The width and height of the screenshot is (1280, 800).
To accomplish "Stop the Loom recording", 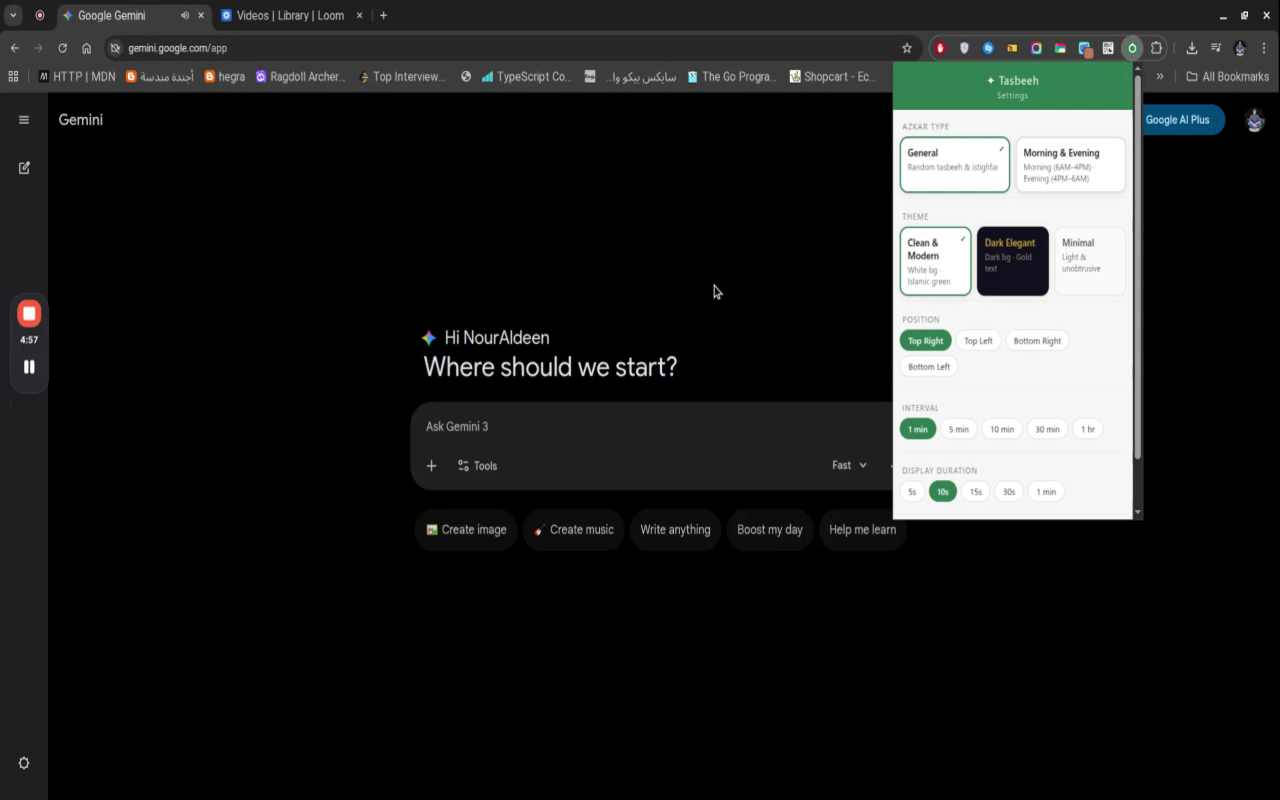I will click(x=29, y=314).
